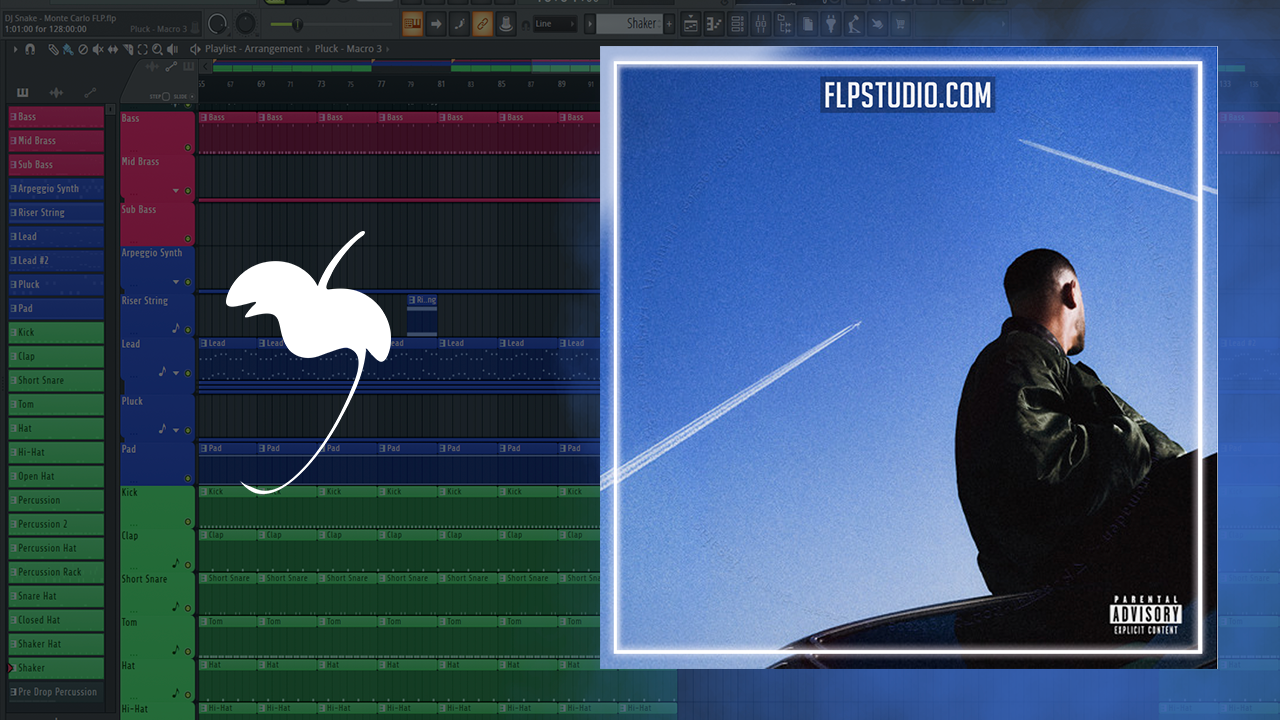Toggle the link (chain) button in toolbar
The image size is (1280, 720).
click(482, 24)
